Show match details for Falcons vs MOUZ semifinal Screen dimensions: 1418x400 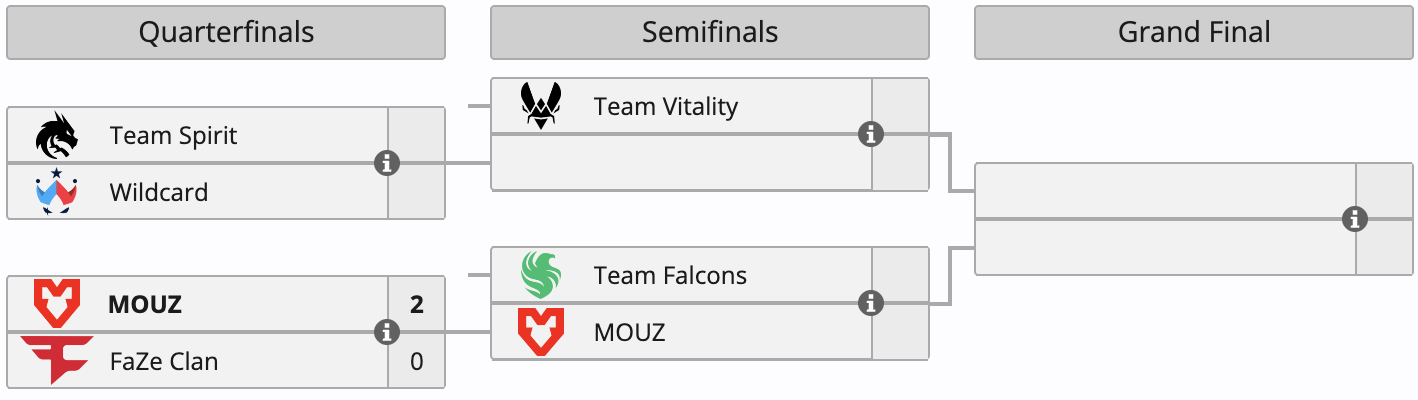(871, 303)
